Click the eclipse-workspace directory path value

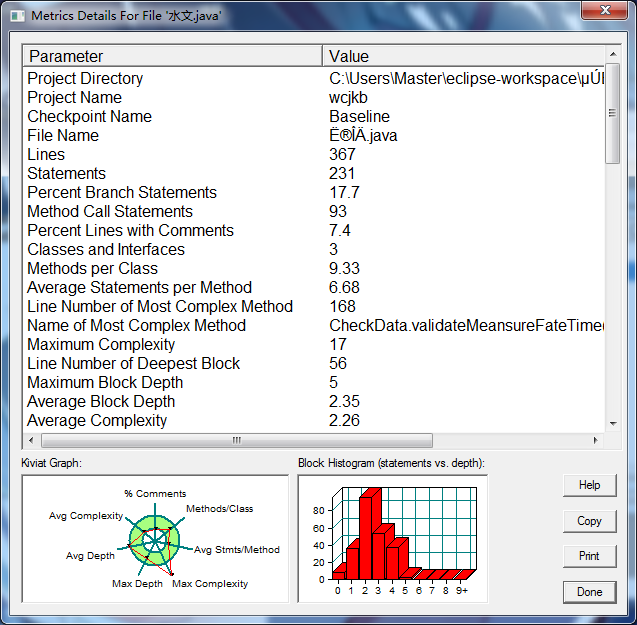click(466, 78)
